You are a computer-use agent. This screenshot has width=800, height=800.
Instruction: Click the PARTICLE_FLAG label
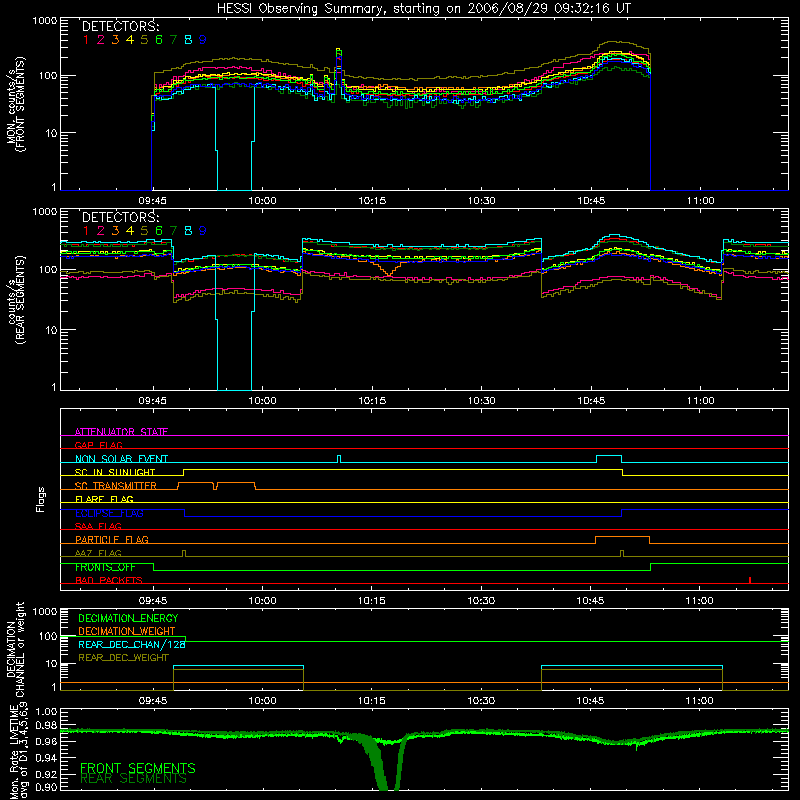[112, 539]
